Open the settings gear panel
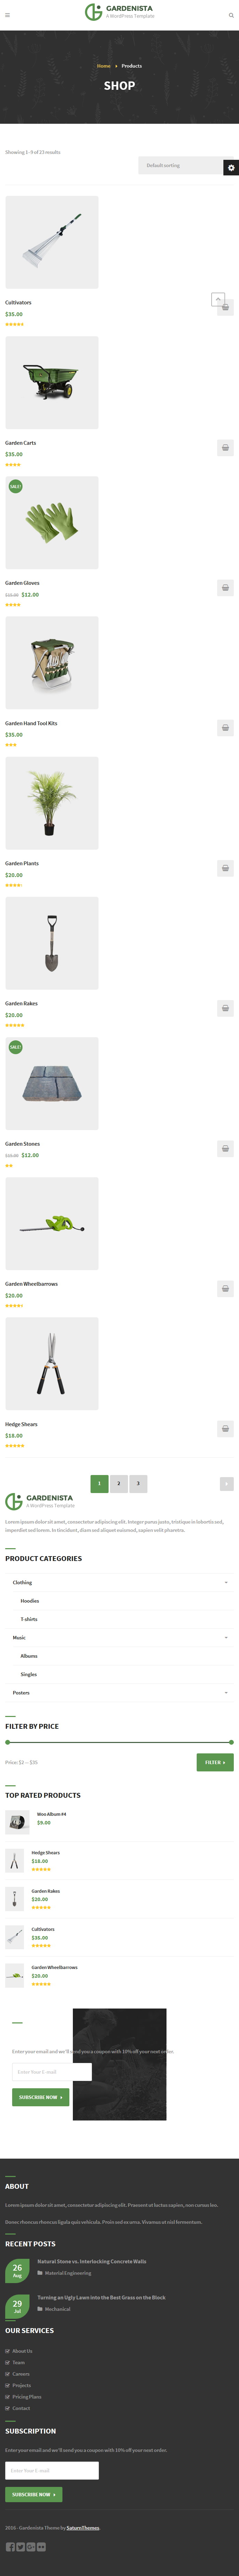Screen dimensions: 239x2576 231,167
